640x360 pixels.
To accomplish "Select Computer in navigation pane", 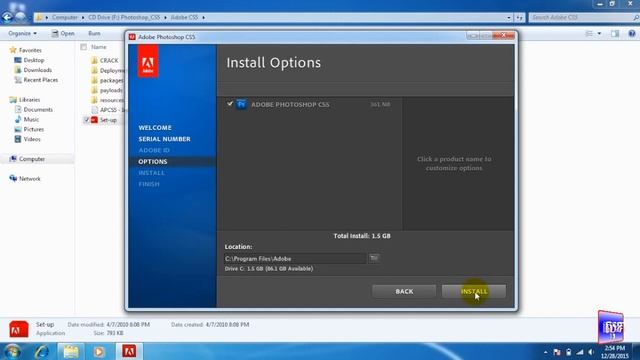I will 32,159.
